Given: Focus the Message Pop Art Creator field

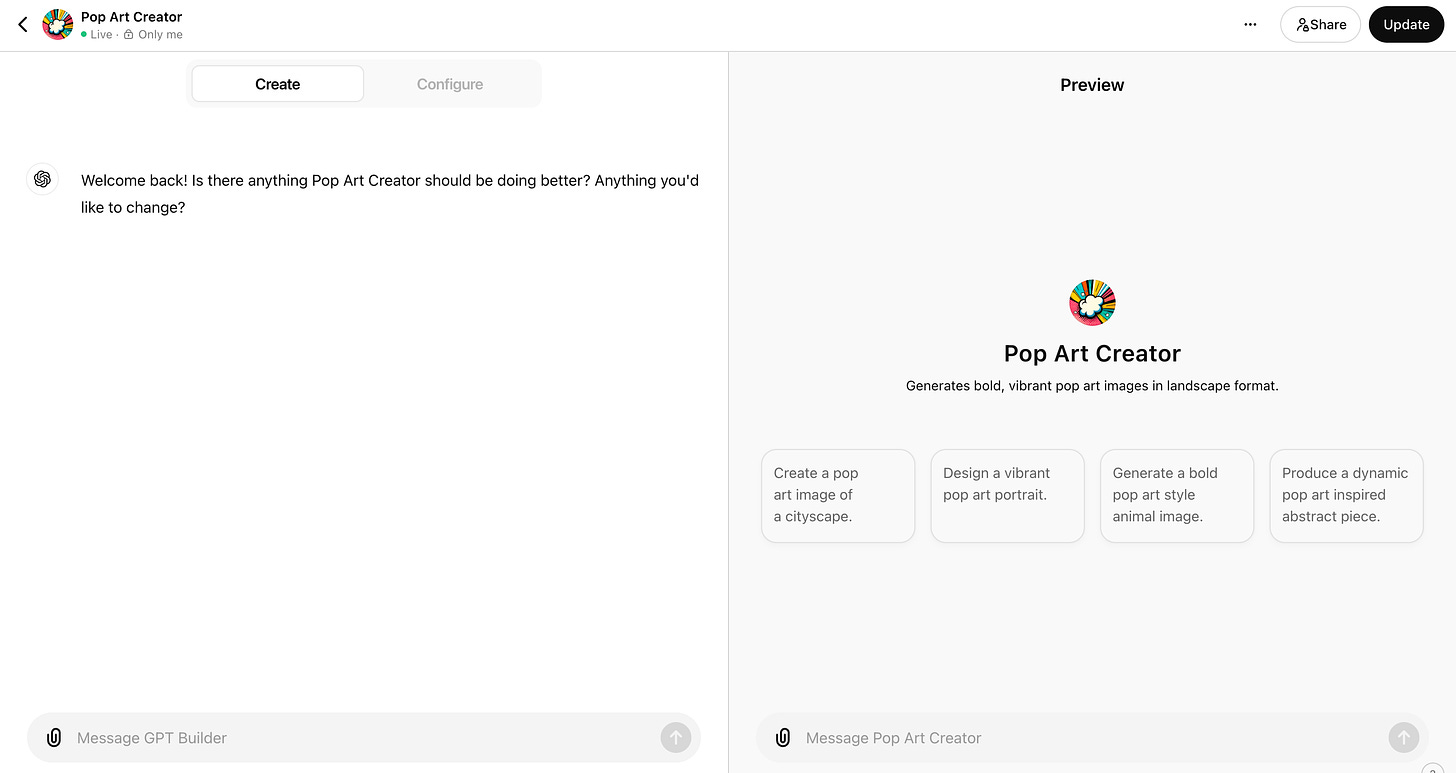Looking at the screenshot, I should pos(1093,738).
